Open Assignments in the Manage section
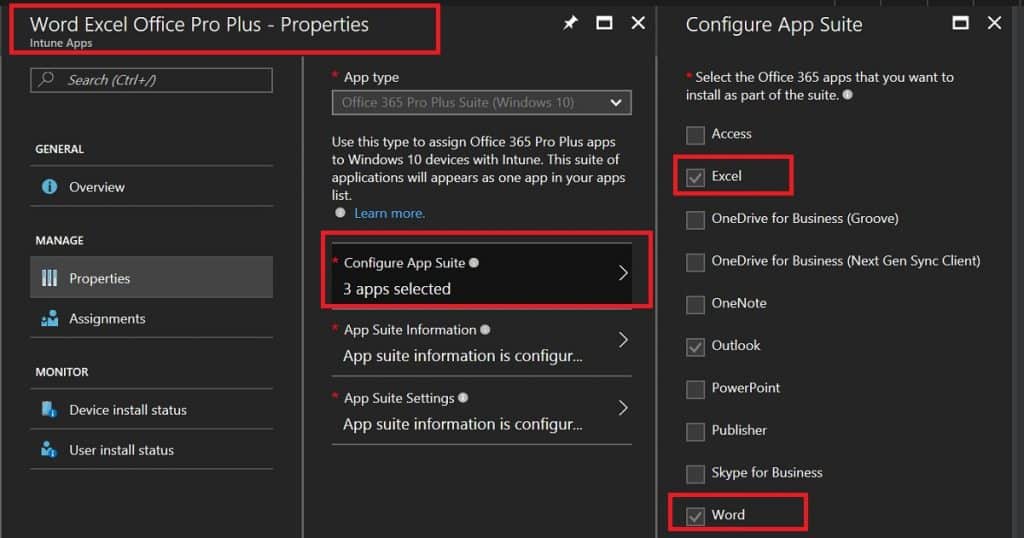 point(152,319)
